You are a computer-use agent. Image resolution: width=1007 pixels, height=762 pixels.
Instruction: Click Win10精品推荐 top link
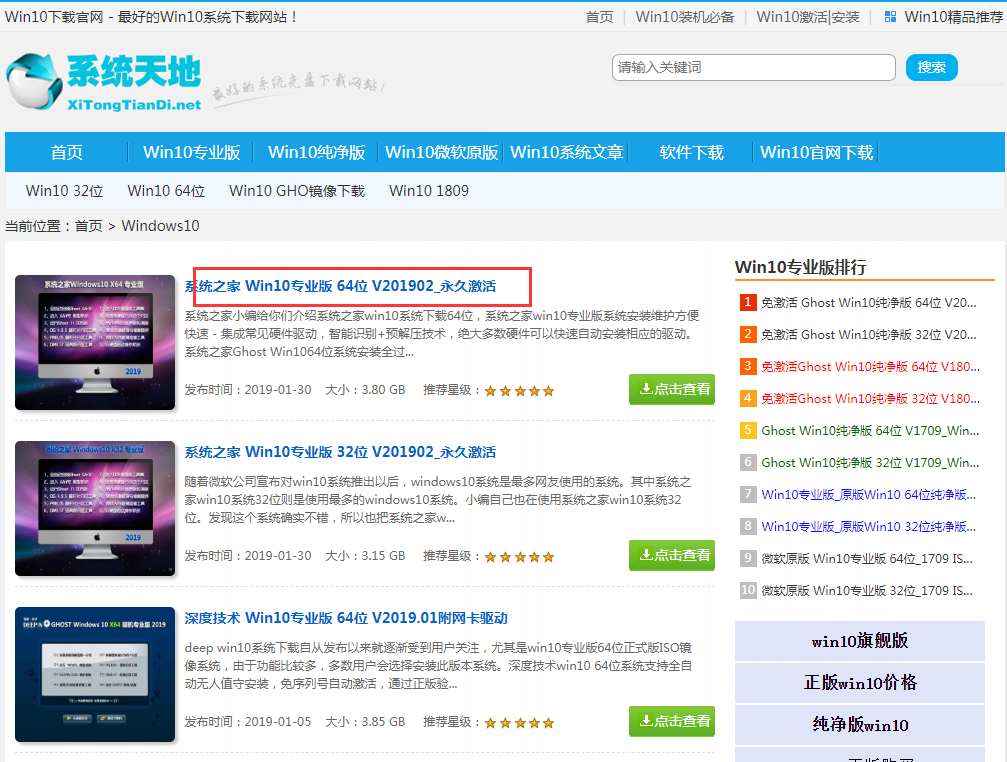(954, 17)
